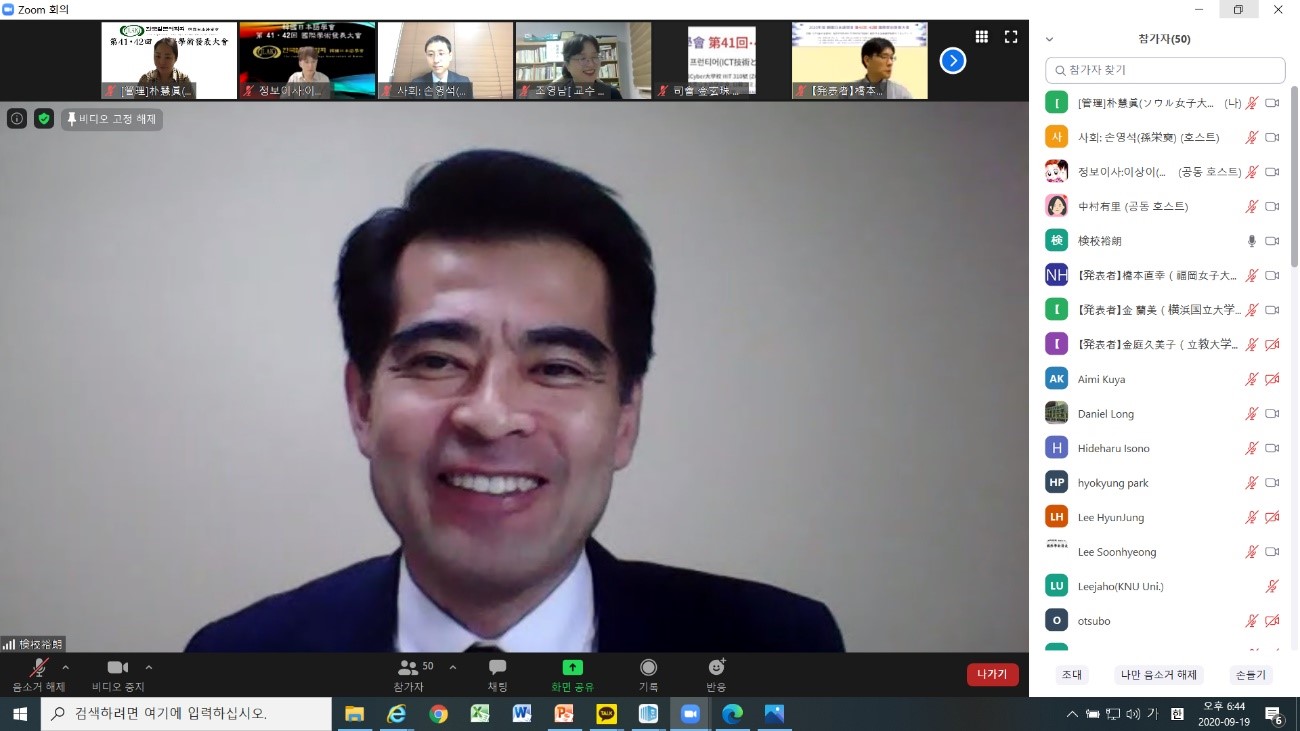Click the green encryption shield icon

[44, 119]
